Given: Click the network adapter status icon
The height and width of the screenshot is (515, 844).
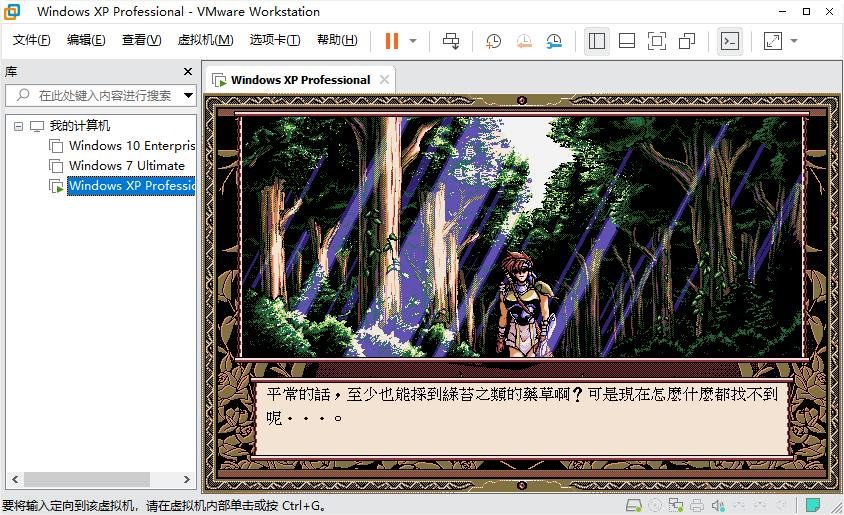Looking at the screenshot, I should click(x=676, y=505).
